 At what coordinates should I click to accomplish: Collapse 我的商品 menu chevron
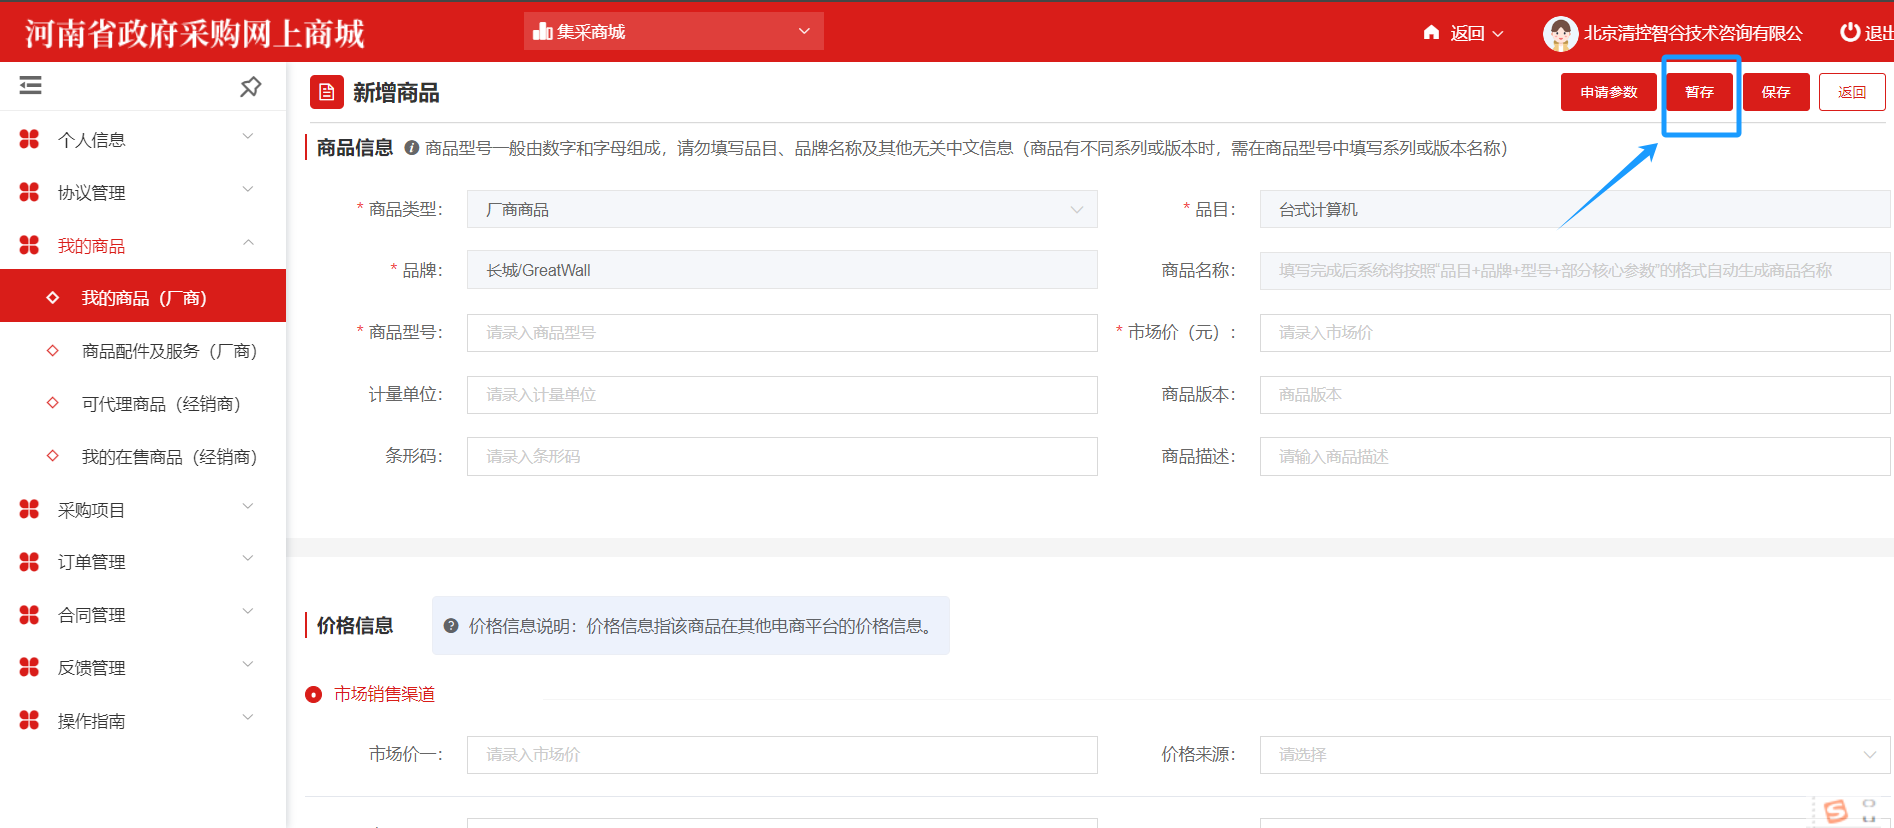click(x=249, y=242)
